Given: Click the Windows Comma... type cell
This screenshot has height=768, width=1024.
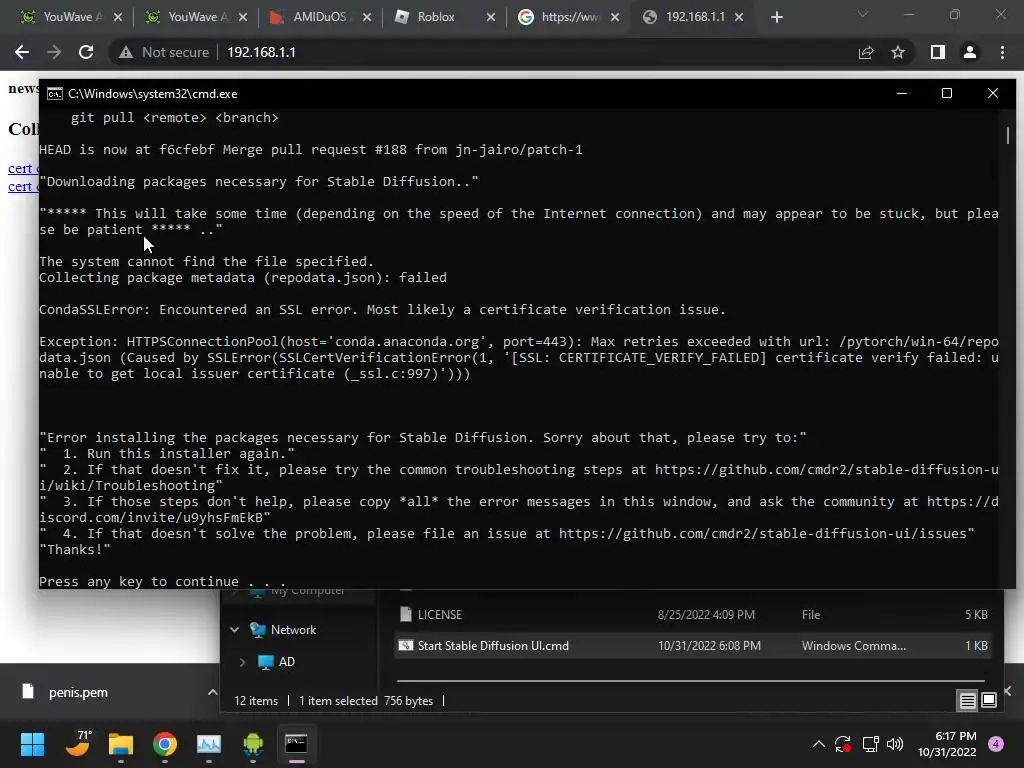Looking at the screenshot, I should point(854,646).
